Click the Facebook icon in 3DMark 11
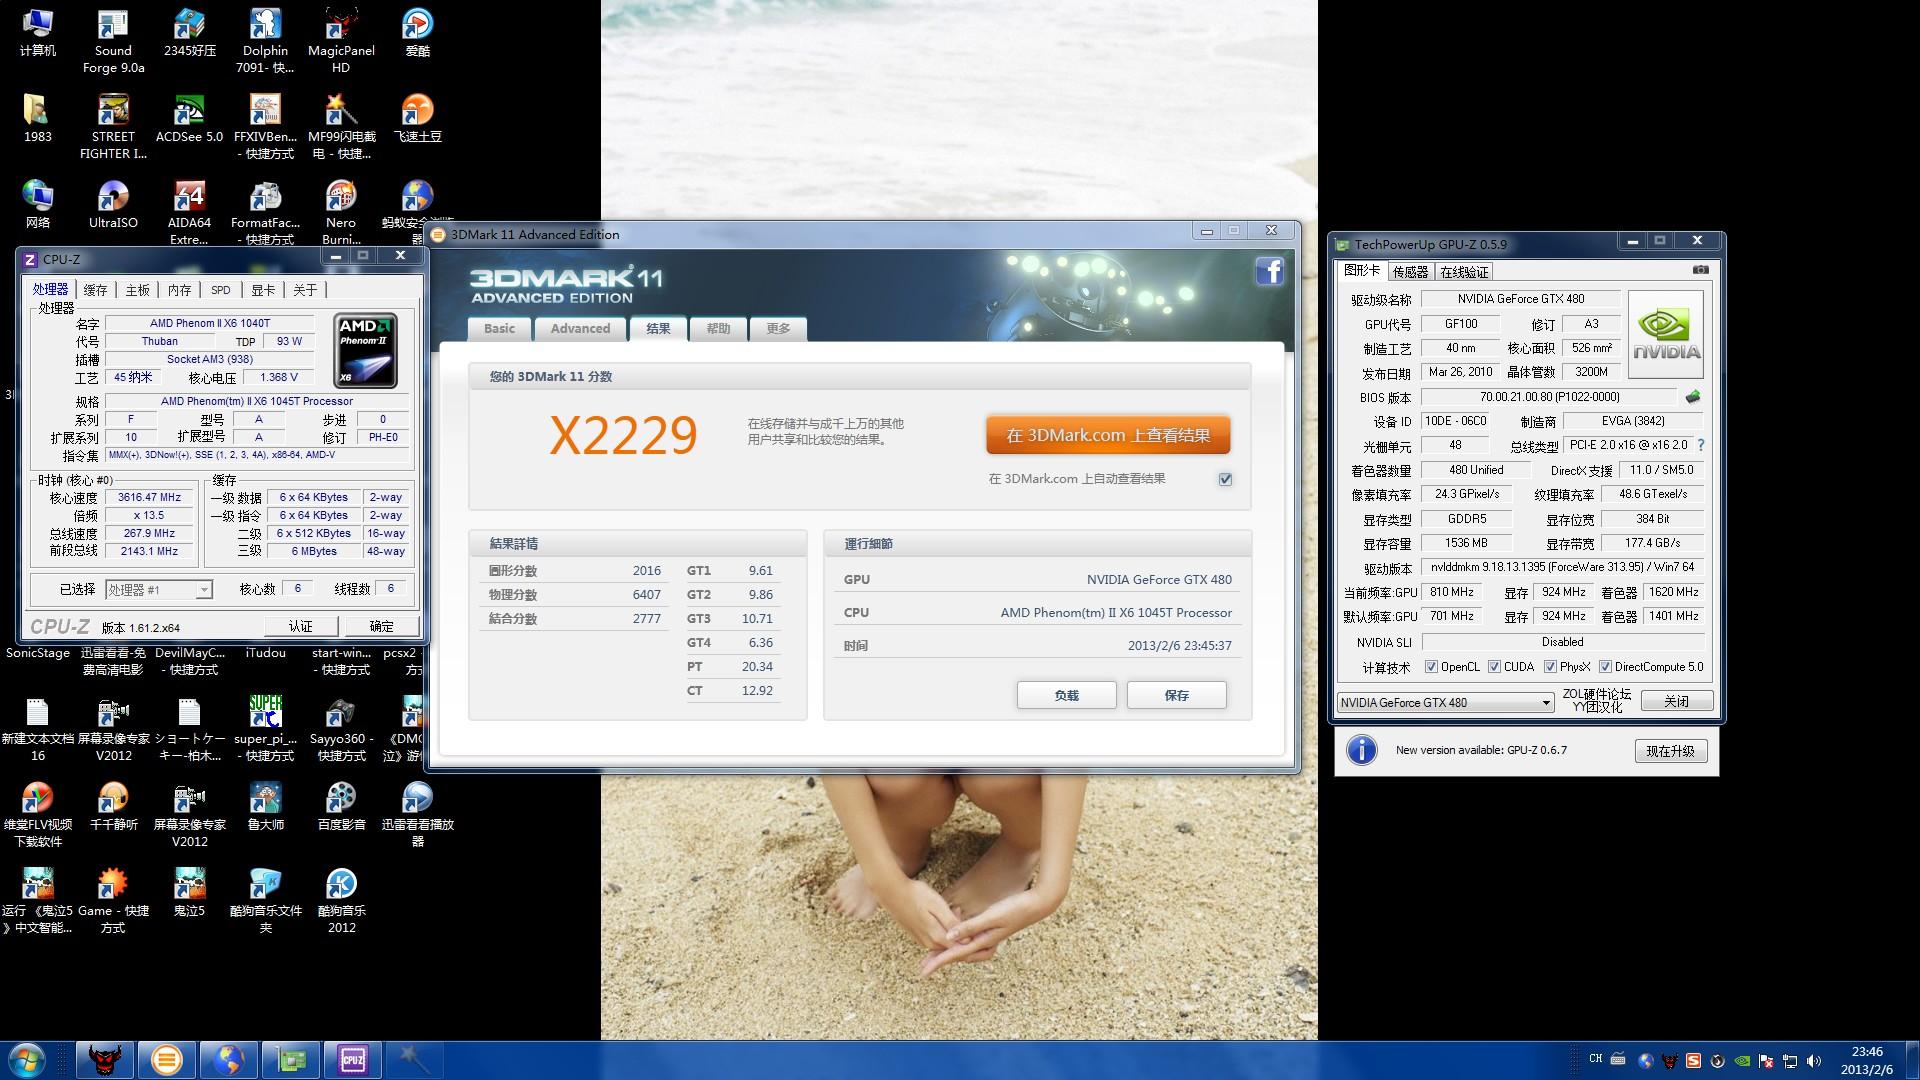This screenshot has height=1080, width=1920. point(1269,271)
